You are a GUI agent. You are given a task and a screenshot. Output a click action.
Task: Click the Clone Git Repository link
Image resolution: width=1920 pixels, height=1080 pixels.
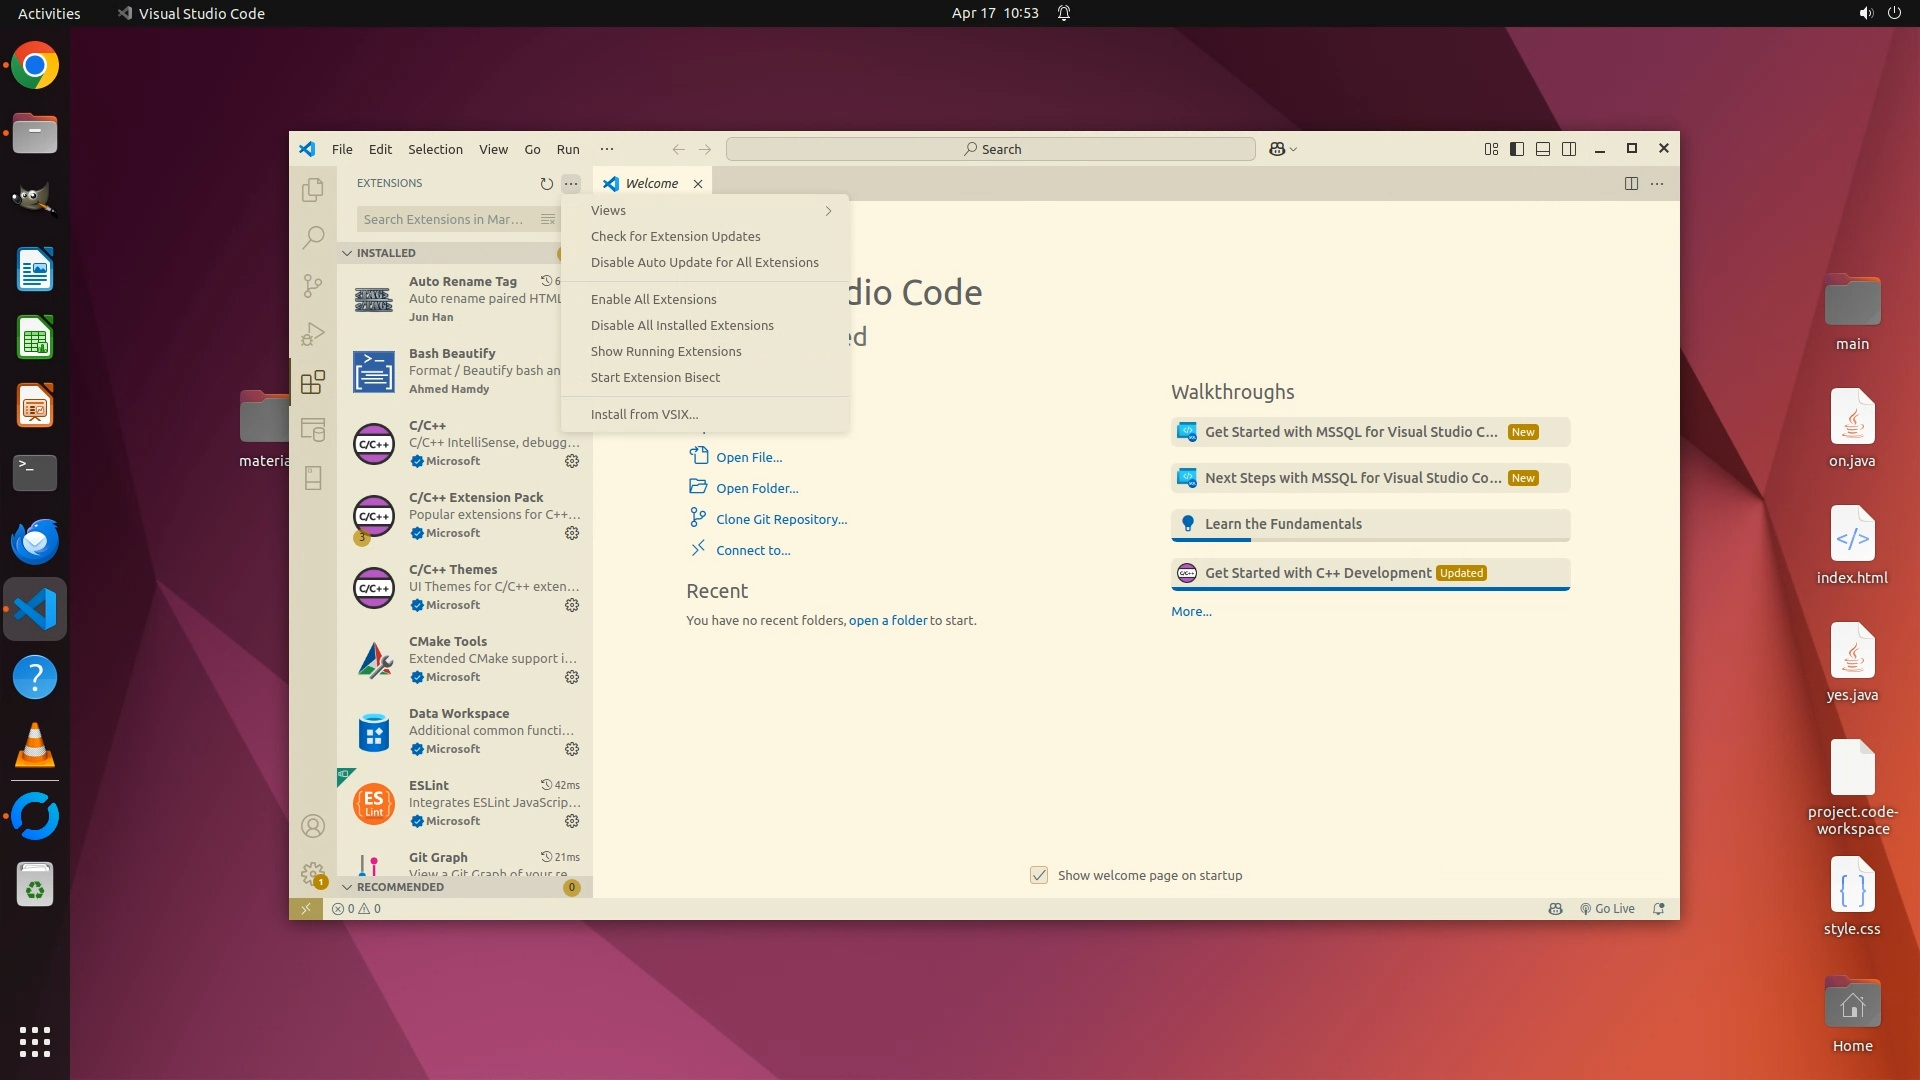[x=781, y=519]
